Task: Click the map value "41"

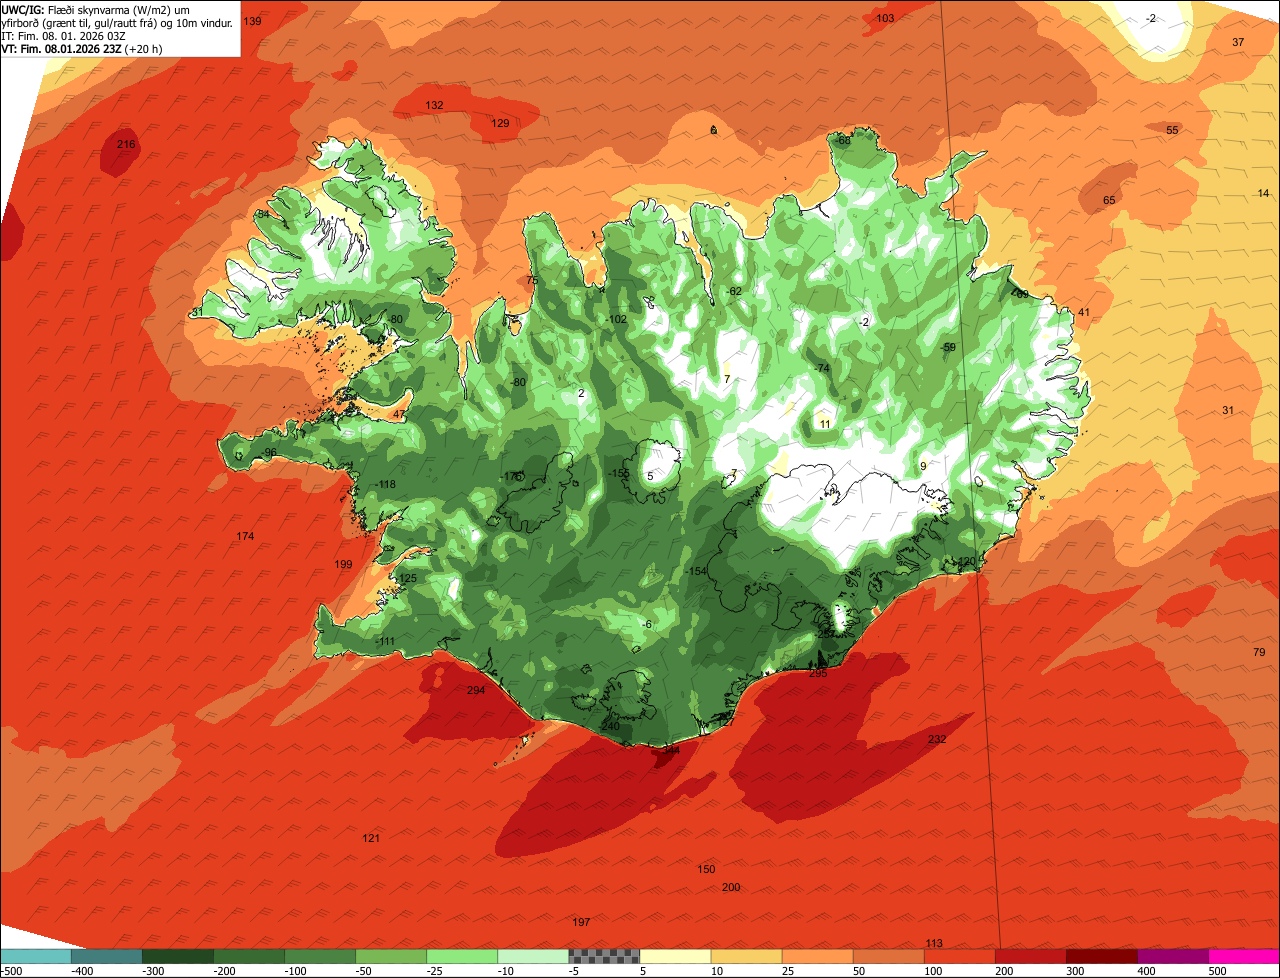Action: [x=1084, y=312]
